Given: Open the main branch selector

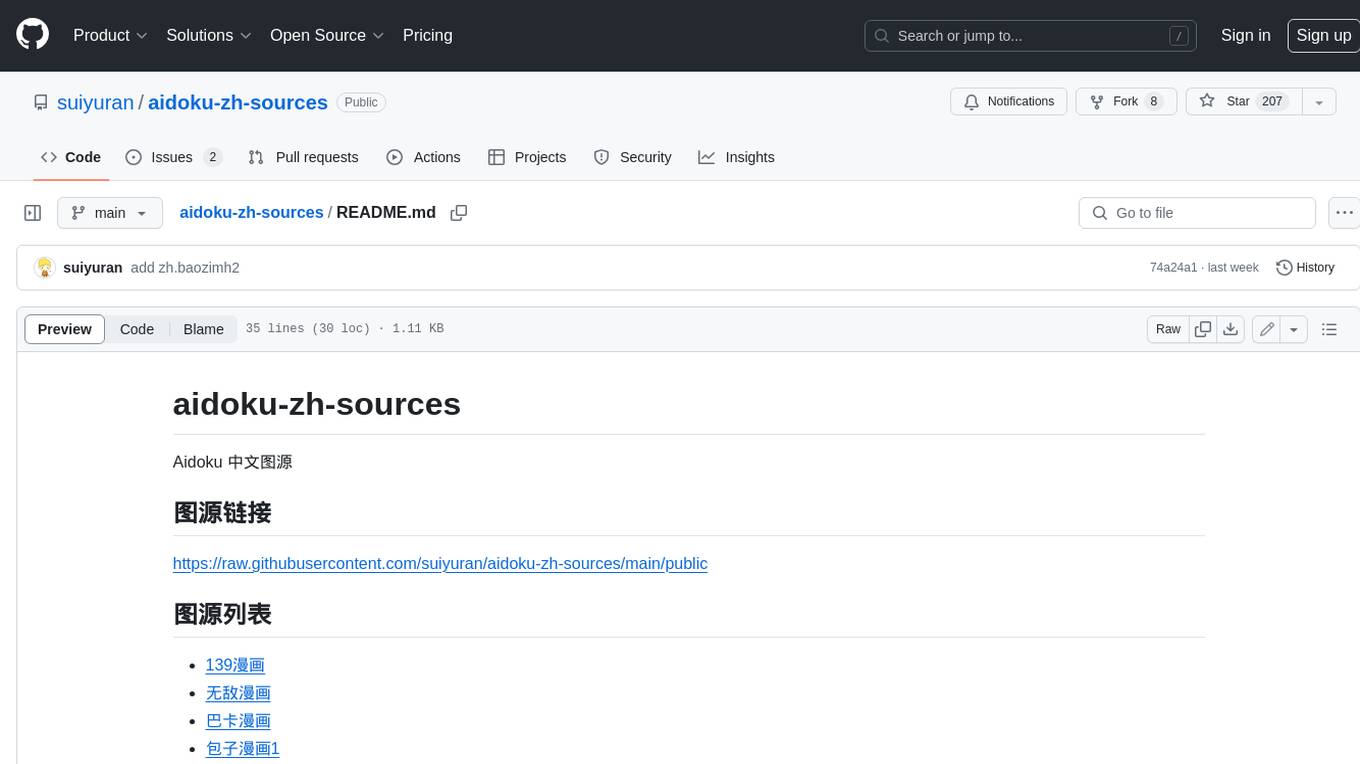Looking at the screenshot, I should tap(110, 213).
